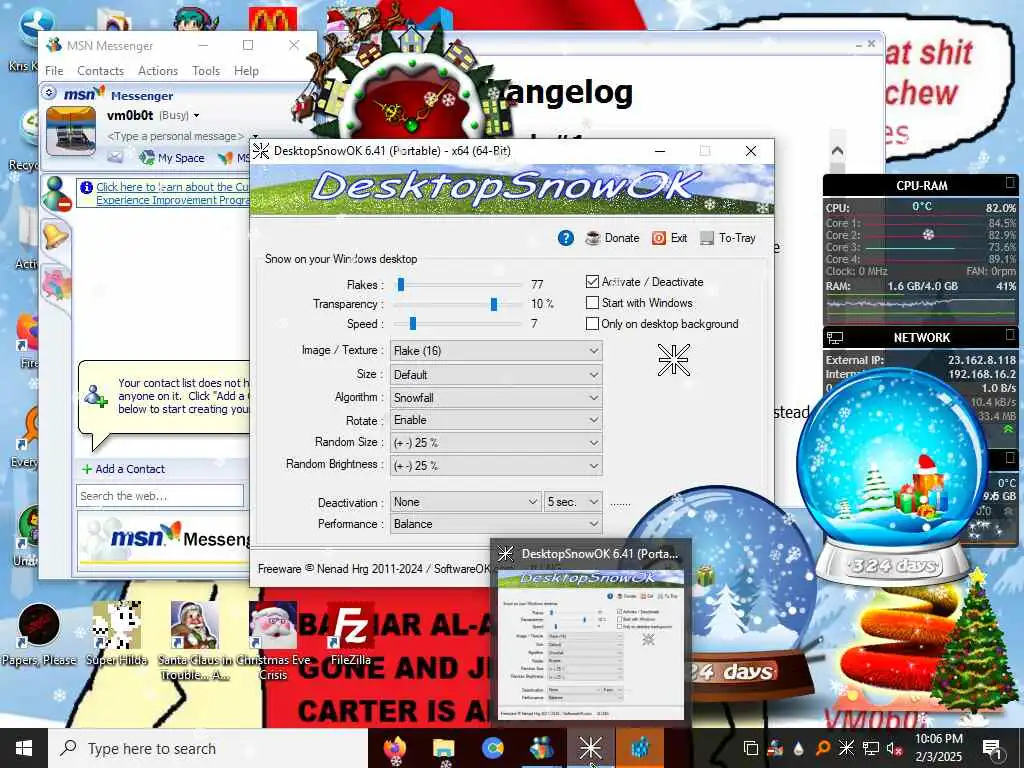1024x768 pixels.
Task: Open the Random Size dropdown
Action: 496,443
